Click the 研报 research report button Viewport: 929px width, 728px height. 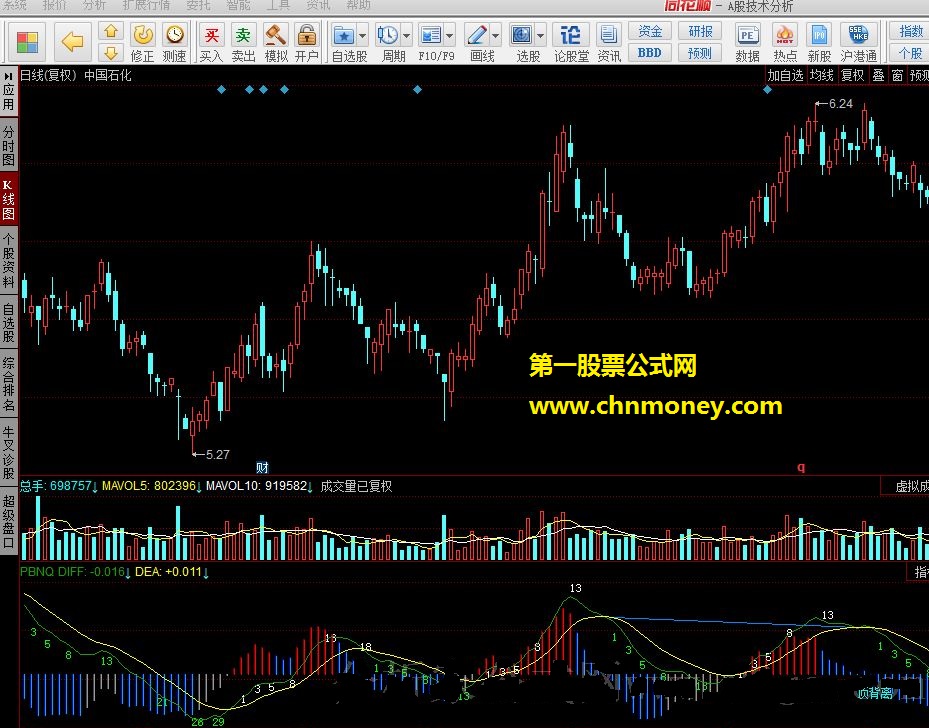(x=700, y=31)
